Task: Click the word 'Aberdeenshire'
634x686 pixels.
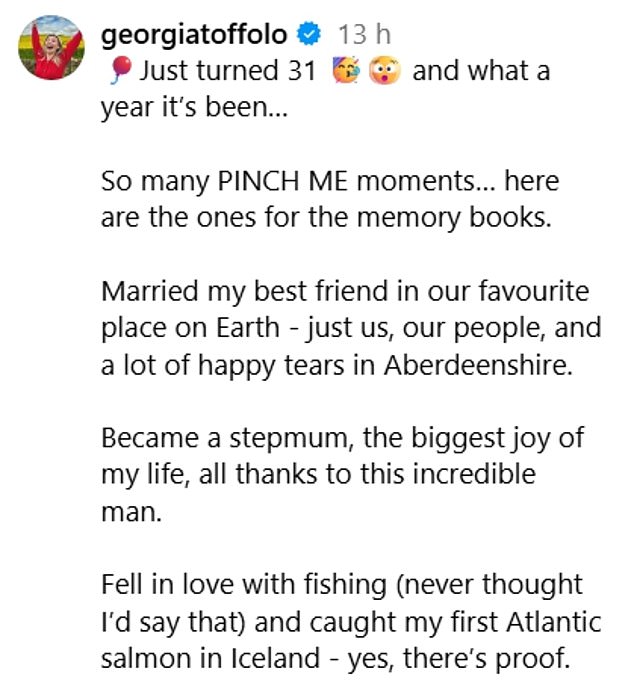Action: click(x=474, y=367)
